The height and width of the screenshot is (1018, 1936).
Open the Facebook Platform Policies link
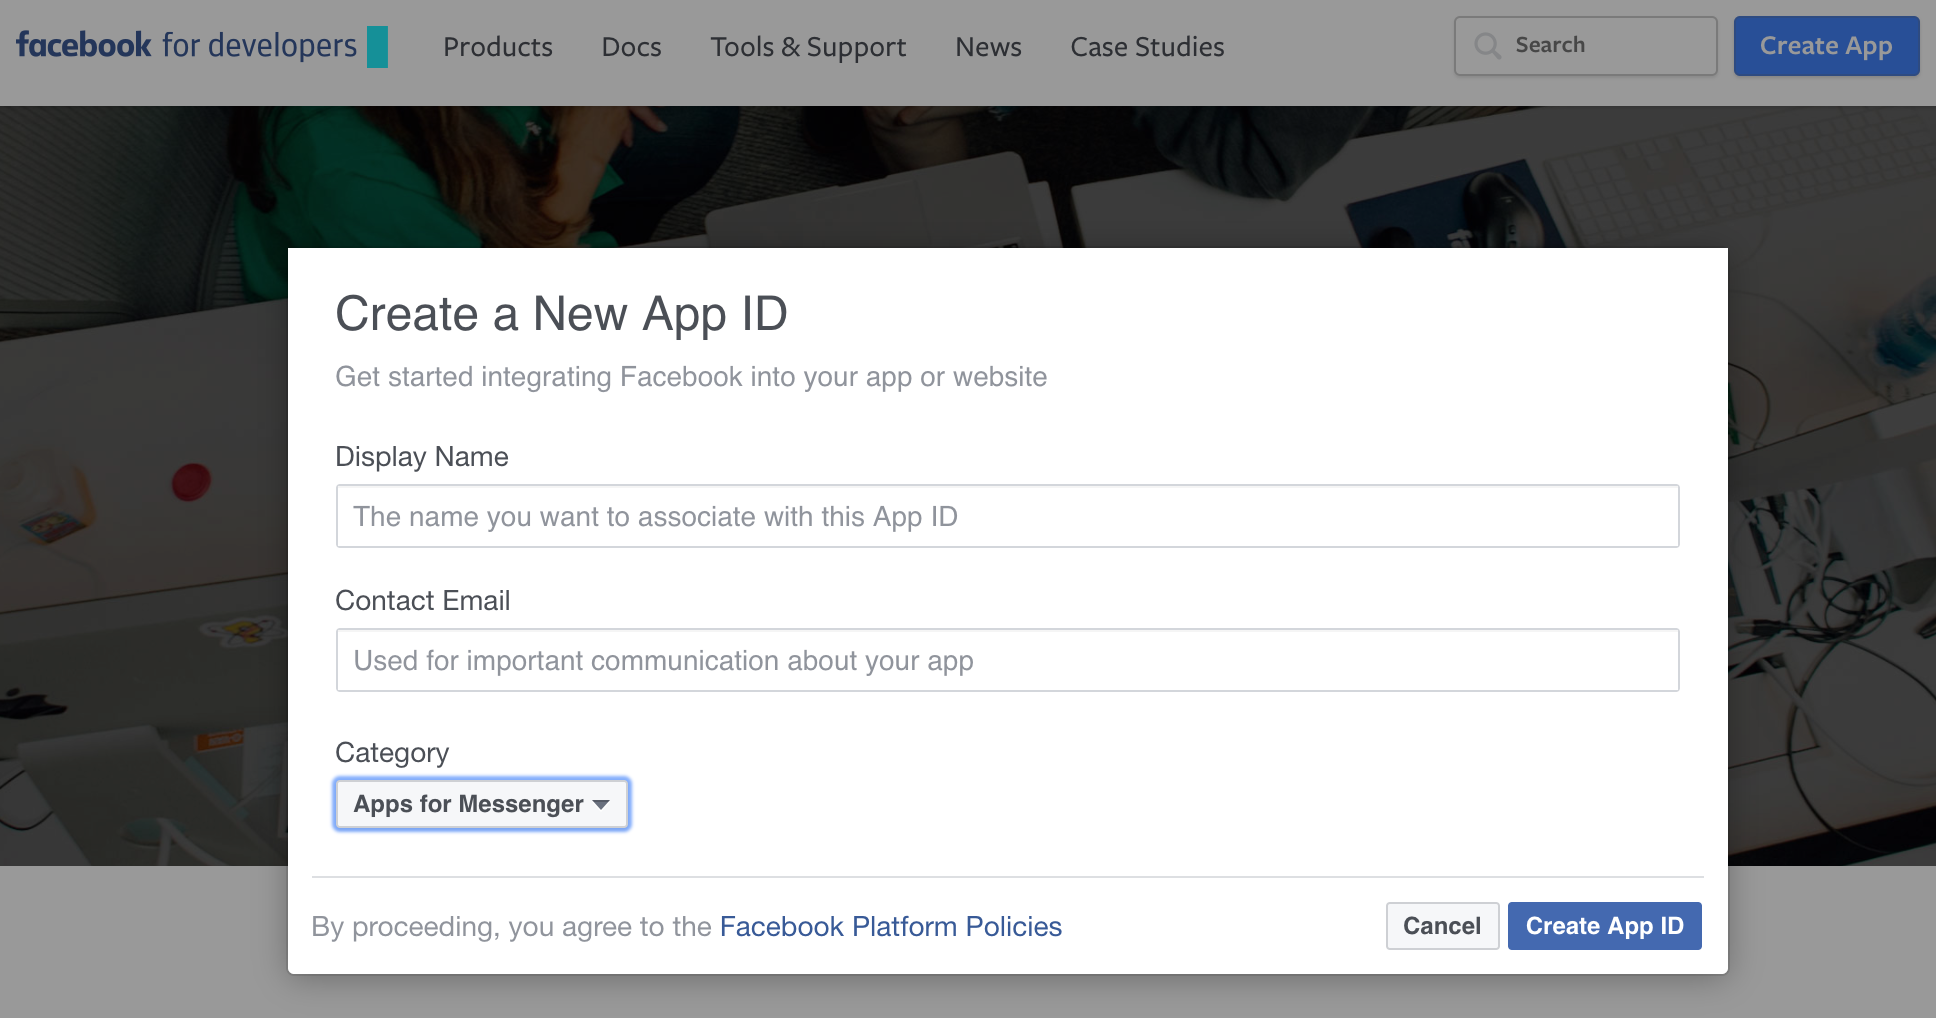tap(890, 927)
